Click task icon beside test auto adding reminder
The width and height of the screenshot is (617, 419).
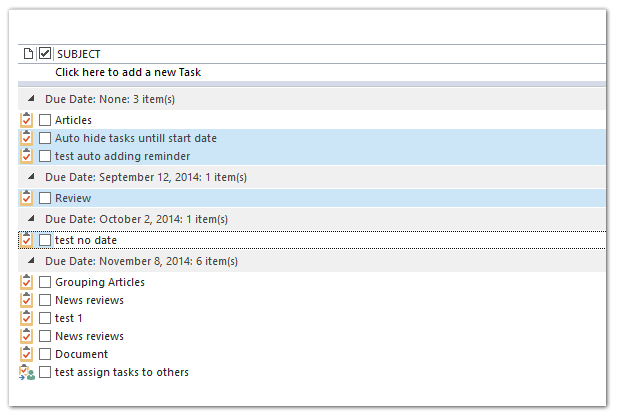point(26,156)
